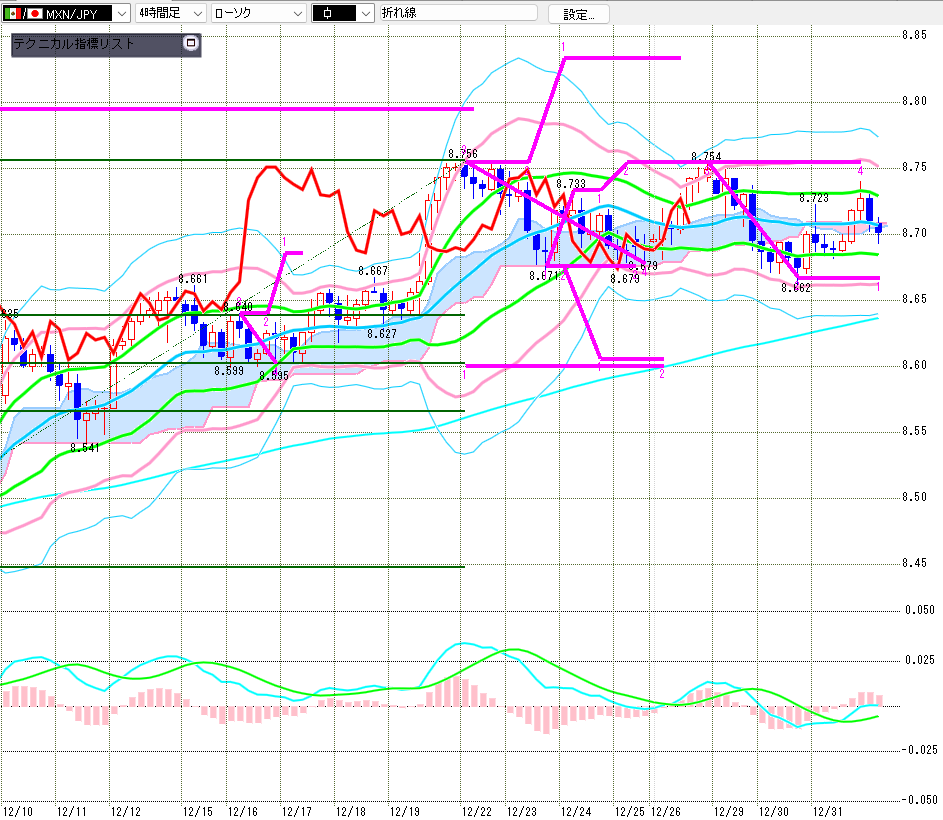Click the 8.723 price annotation

[813, 199]
